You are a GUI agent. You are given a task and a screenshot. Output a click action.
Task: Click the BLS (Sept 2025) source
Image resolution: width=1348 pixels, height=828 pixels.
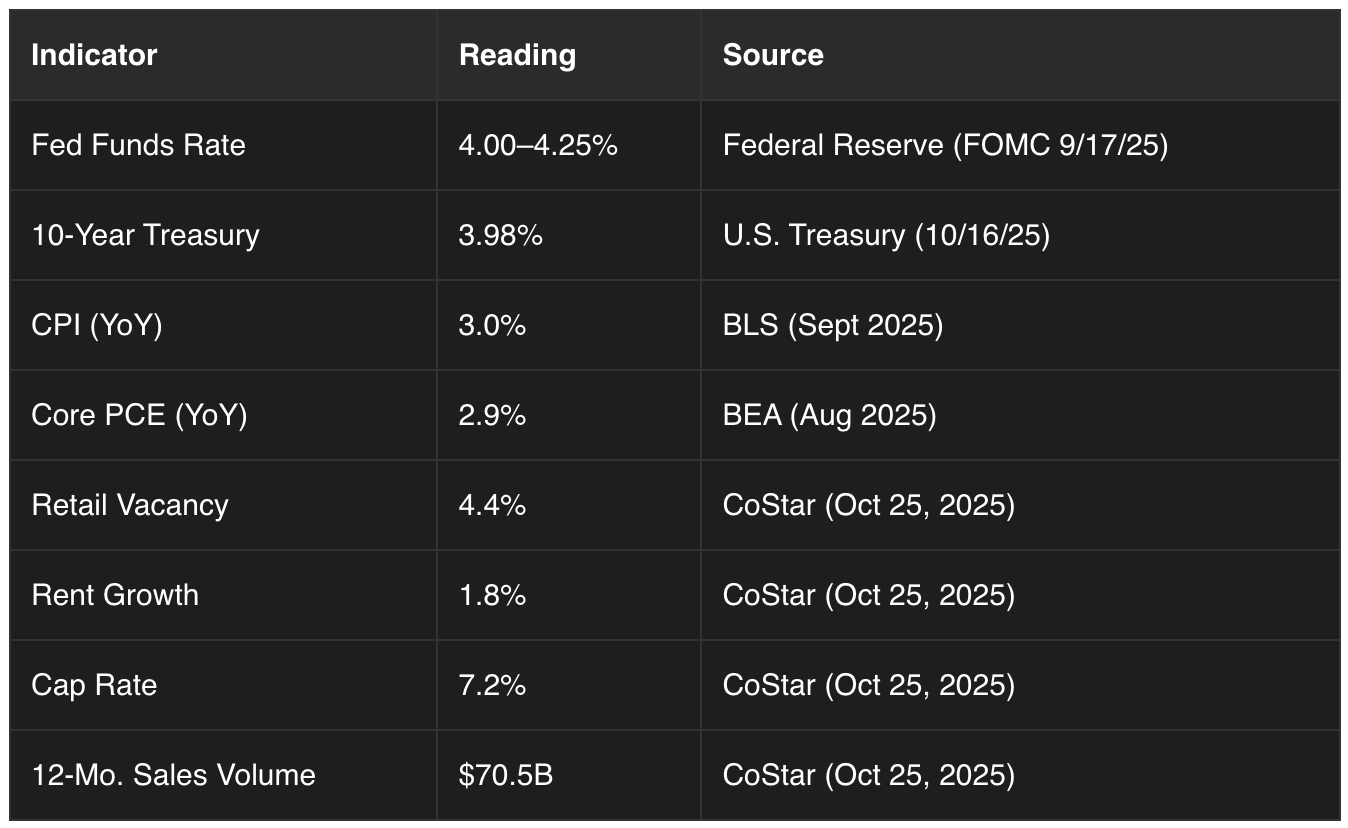(832, 325)
